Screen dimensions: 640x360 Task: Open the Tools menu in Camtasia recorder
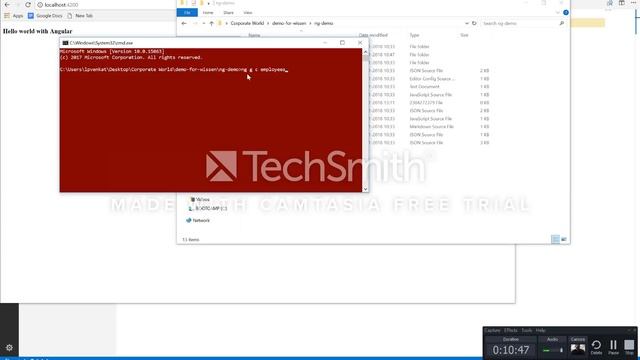point(527,330)
